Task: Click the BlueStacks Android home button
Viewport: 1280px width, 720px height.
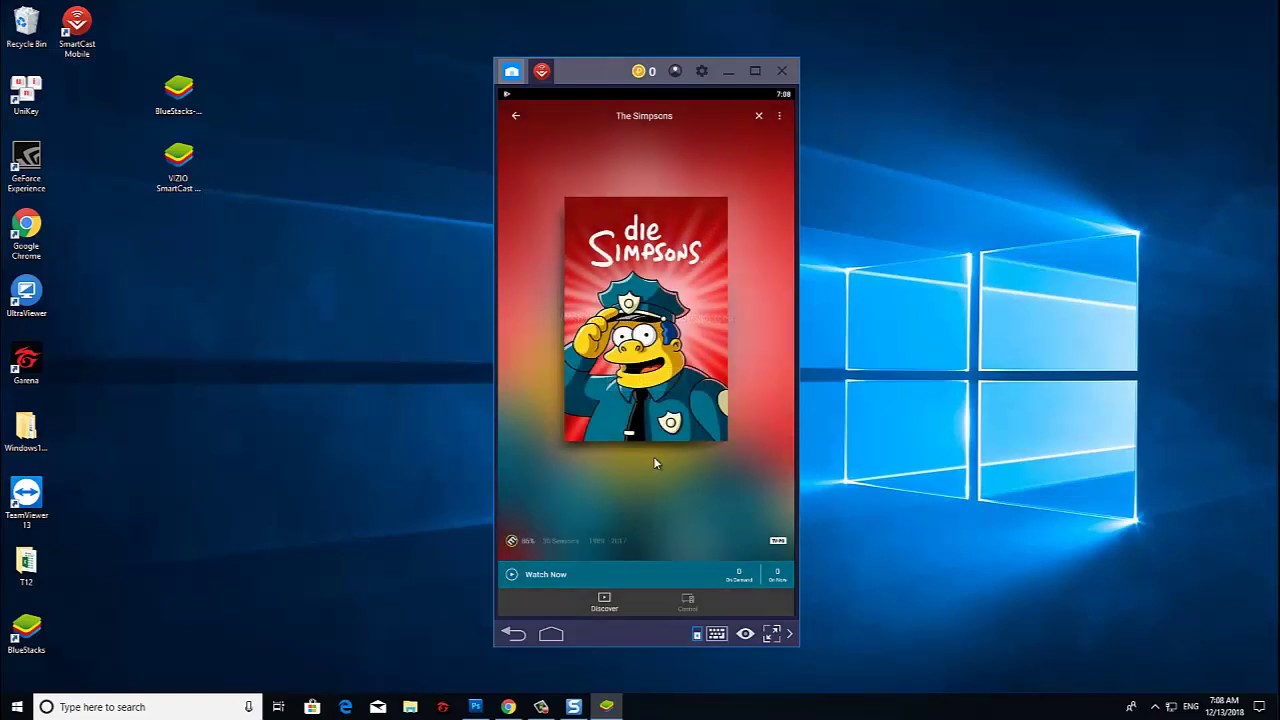Action: (551, 634)
